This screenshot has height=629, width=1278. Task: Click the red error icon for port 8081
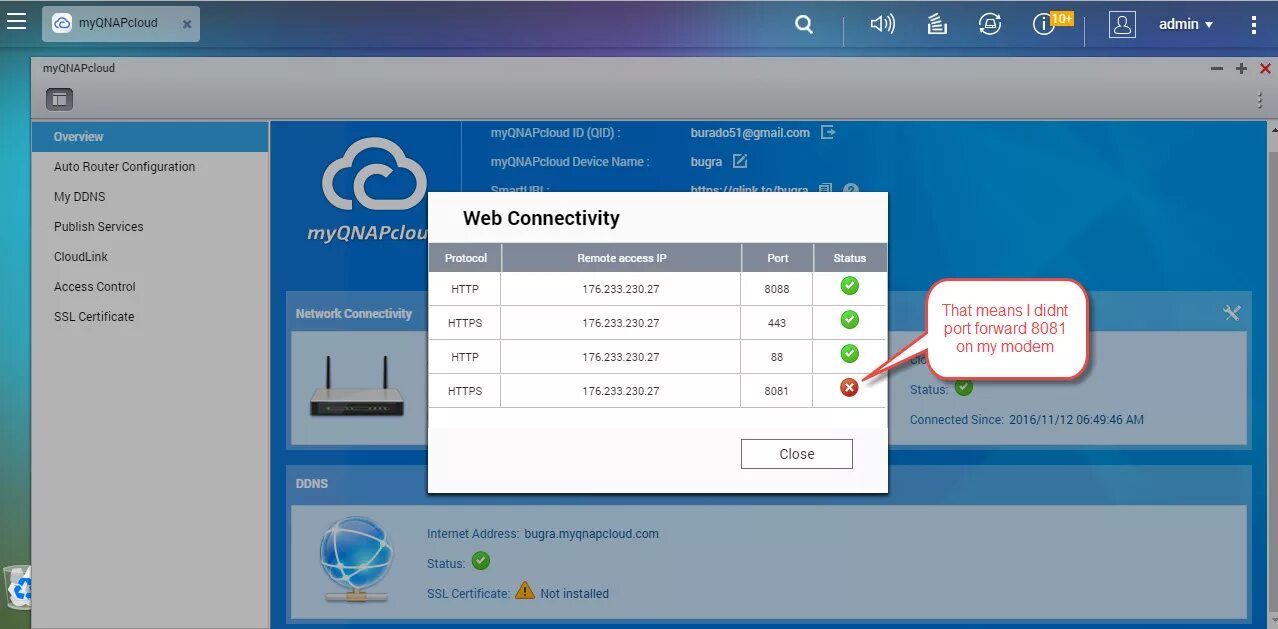(849, 388)
